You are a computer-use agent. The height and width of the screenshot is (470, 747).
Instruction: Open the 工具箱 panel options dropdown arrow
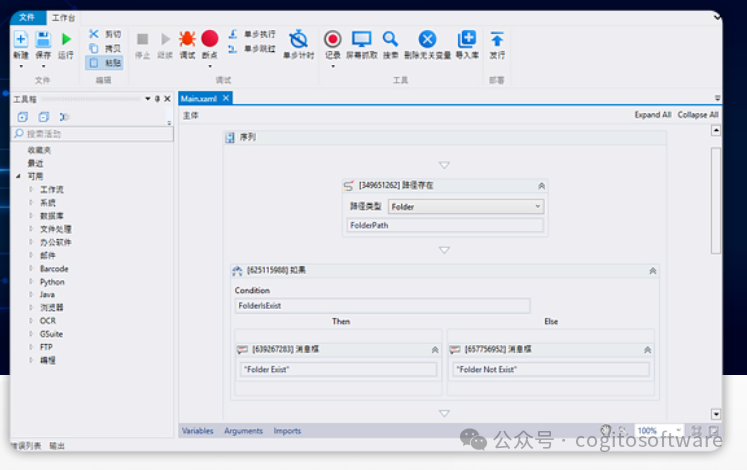(x=148, y=99)
